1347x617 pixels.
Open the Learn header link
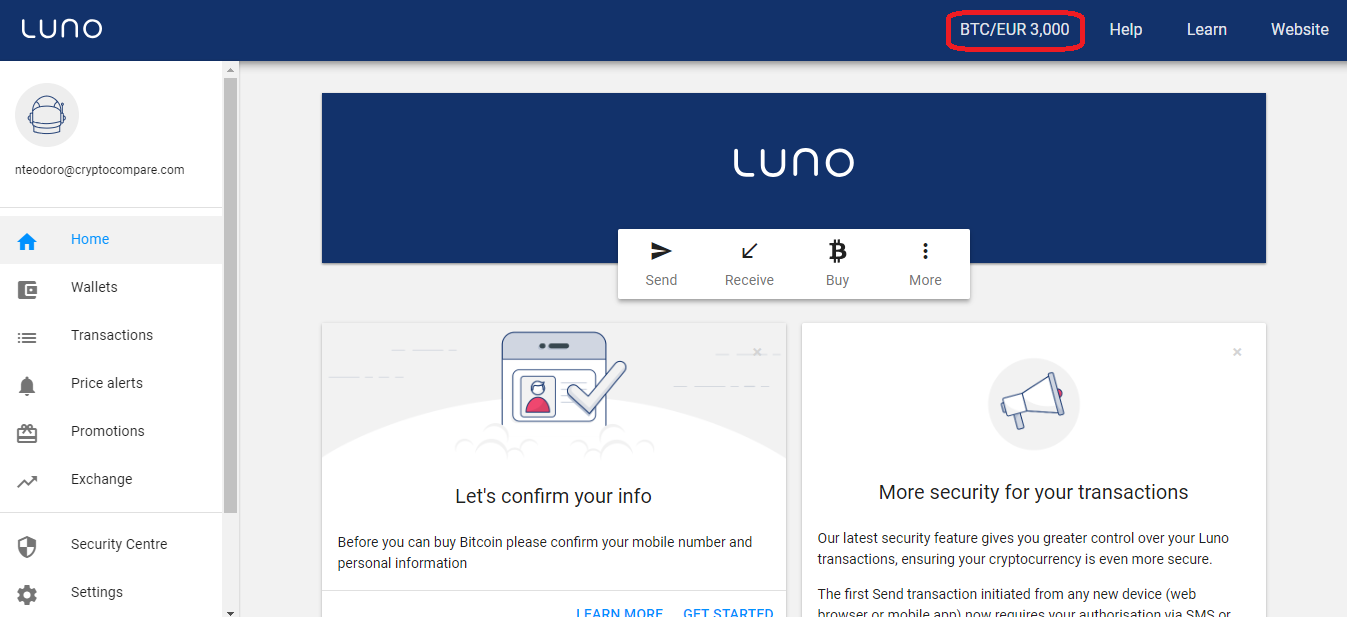[1207, 30]
